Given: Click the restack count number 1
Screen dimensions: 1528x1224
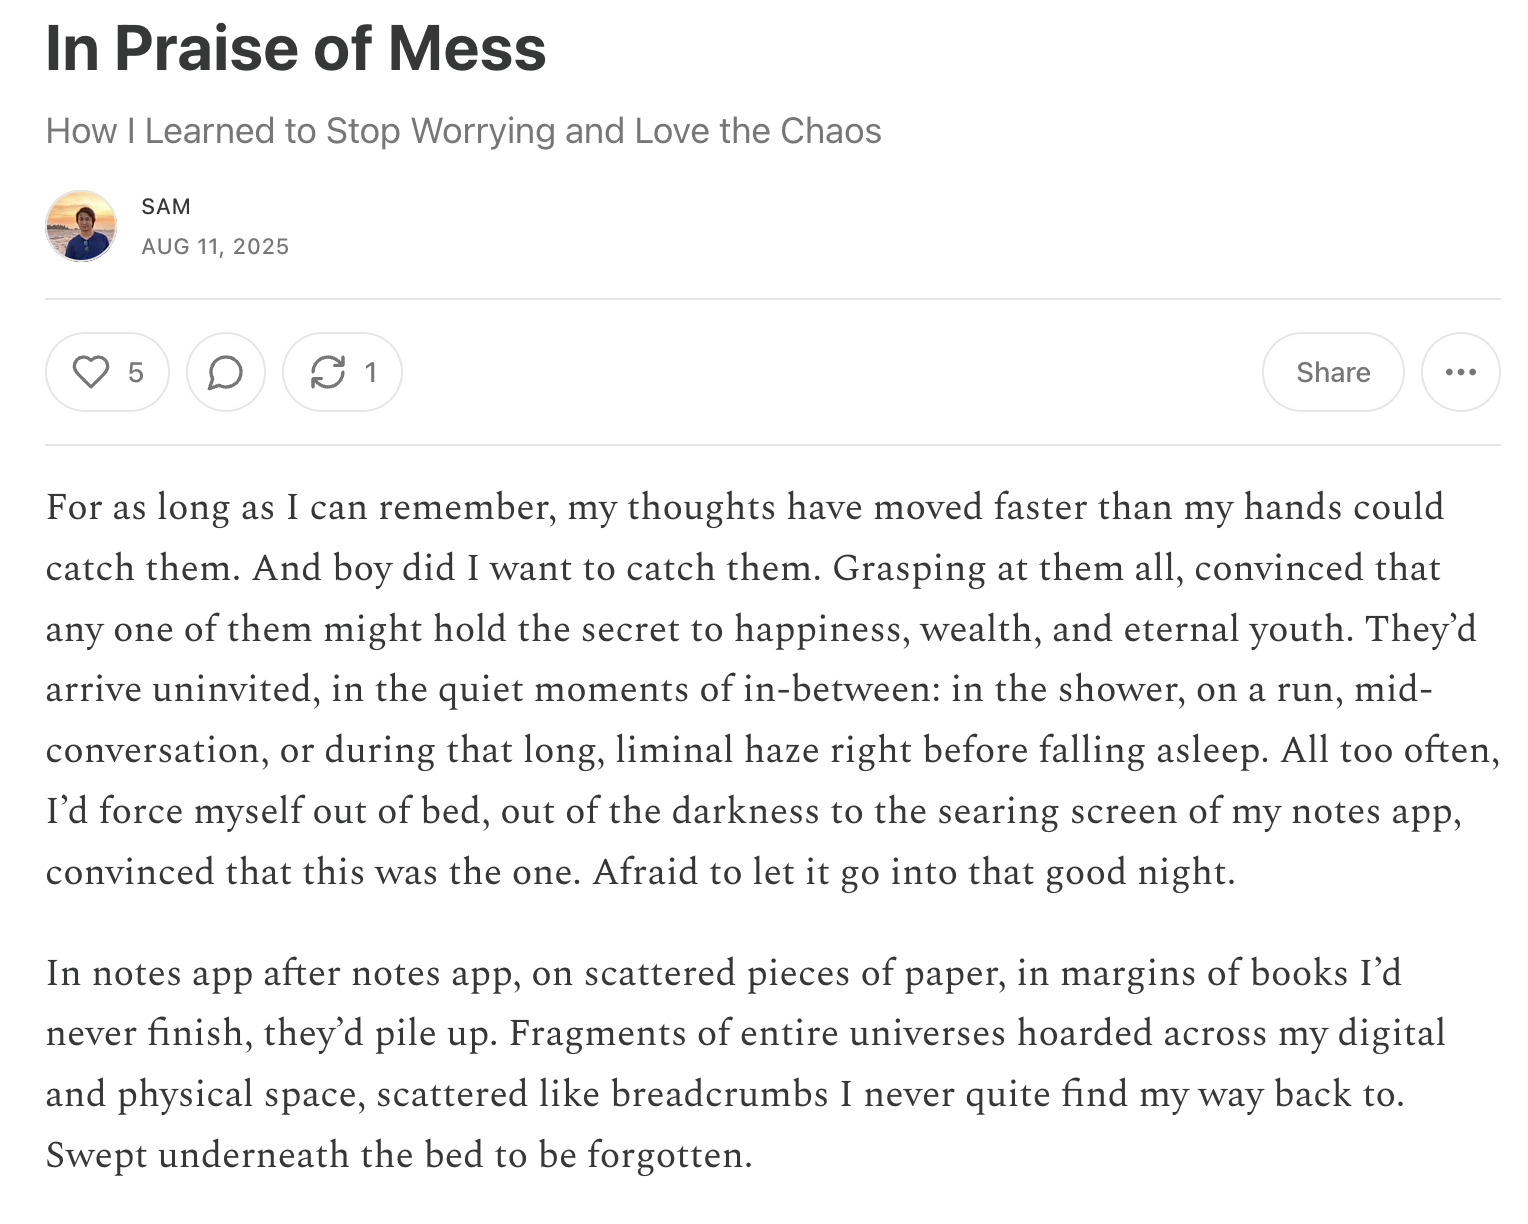Looking at the screenshot, I should click(371, 372).
